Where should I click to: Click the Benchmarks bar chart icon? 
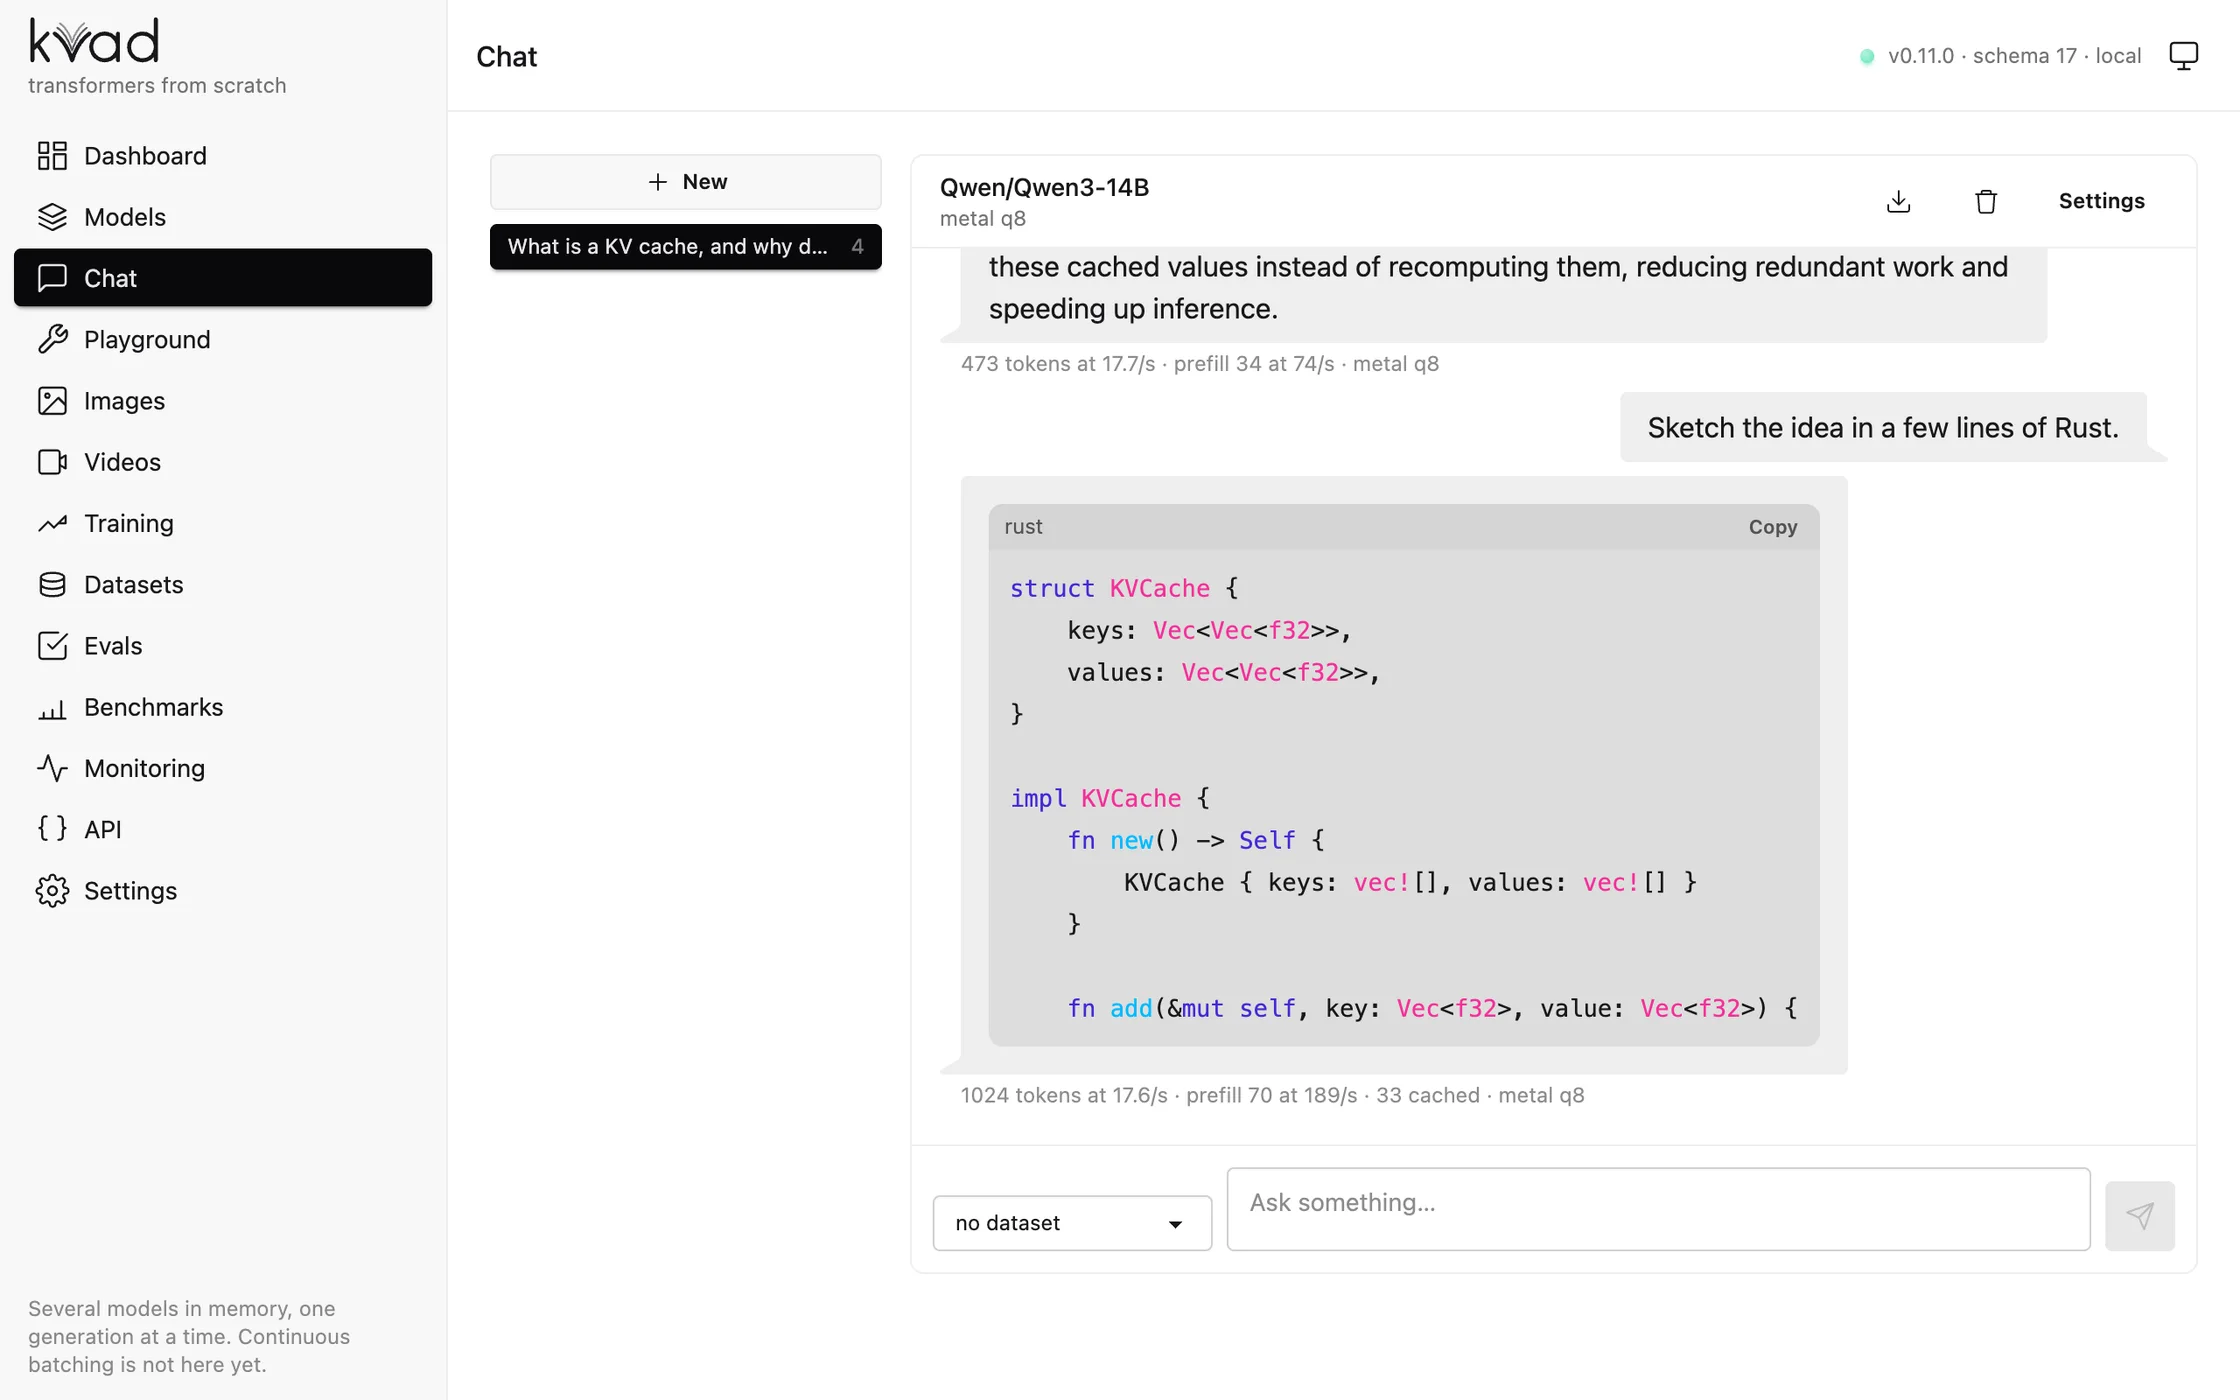pos(52,707)
